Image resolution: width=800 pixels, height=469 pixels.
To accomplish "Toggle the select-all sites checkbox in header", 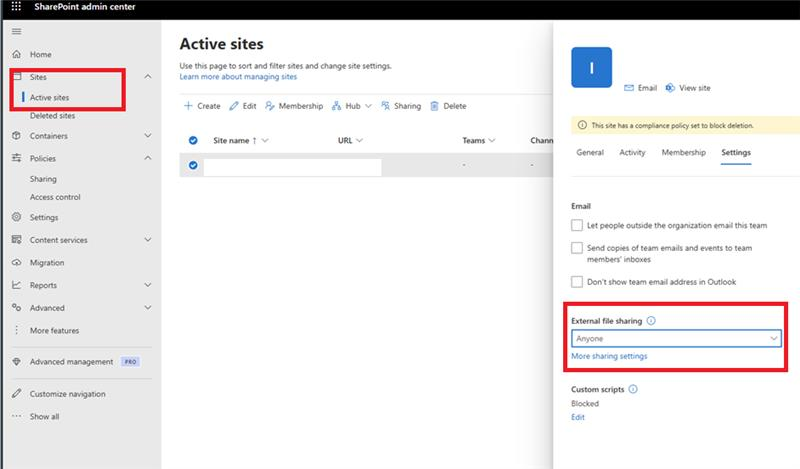I will [x=193, y=140].
